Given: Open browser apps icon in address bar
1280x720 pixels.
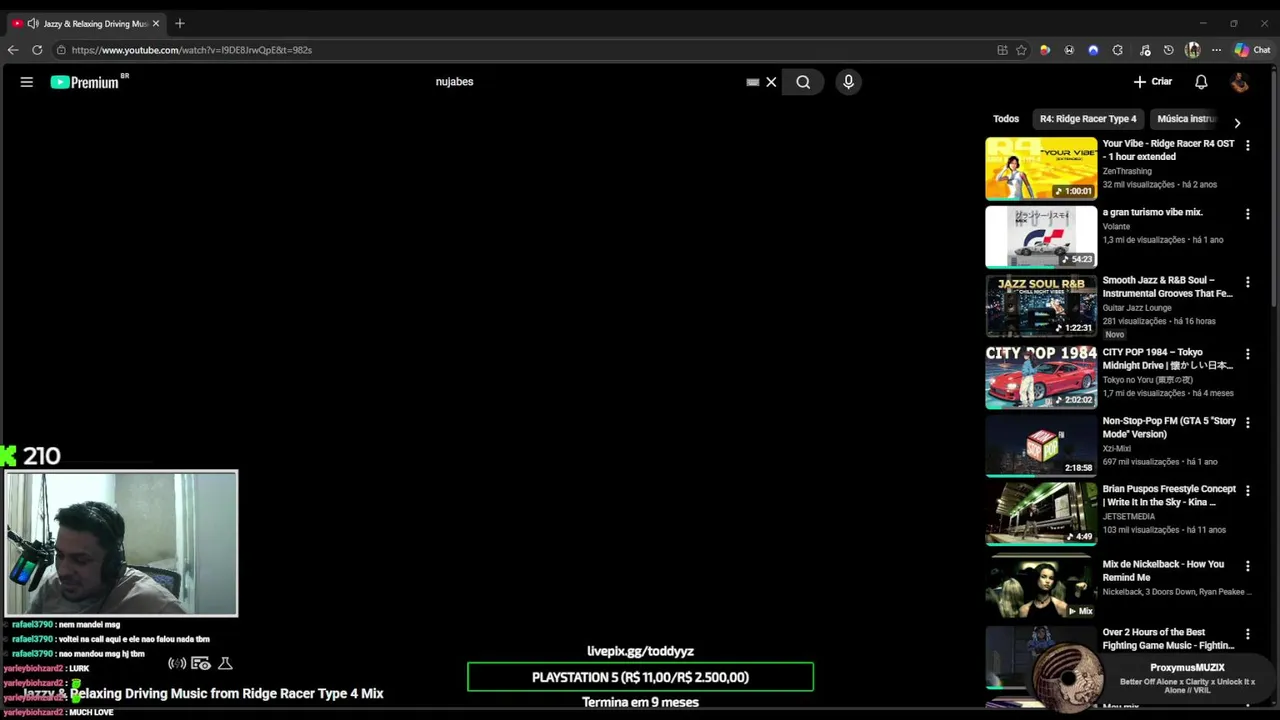Looking at the screenshot, I should pos(1002,50).
